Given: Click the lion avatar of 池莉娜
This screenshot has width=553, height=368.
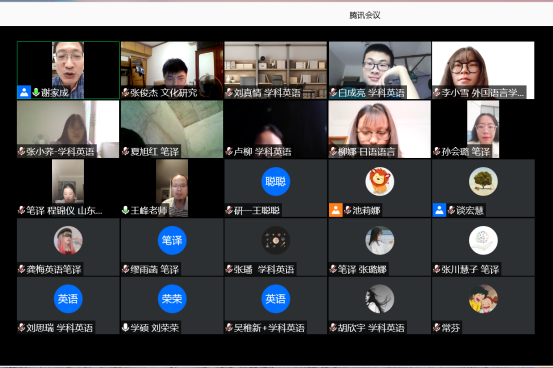Looking at the screenshot, I should (379, 181).
